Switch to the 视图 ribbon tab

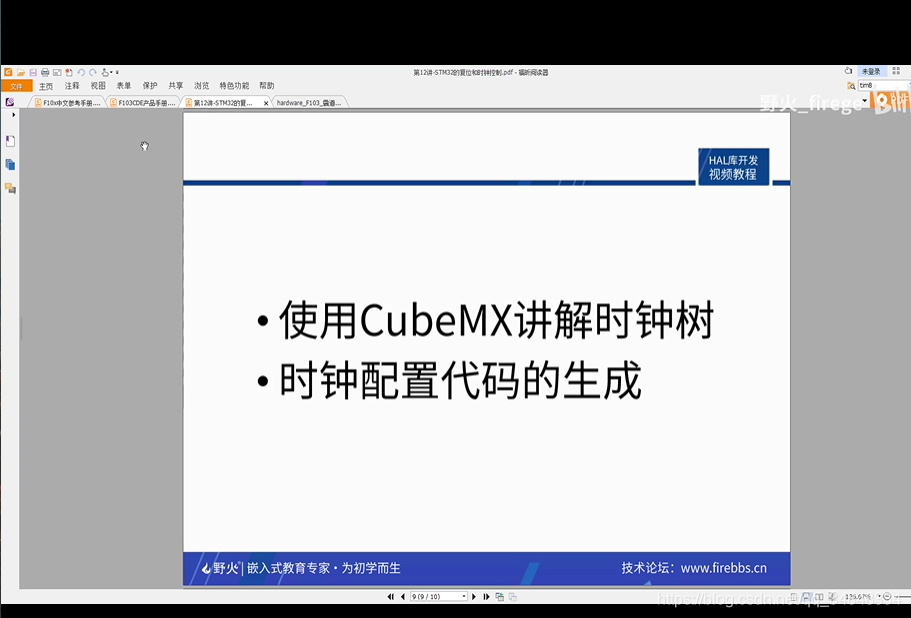[98, 85]
